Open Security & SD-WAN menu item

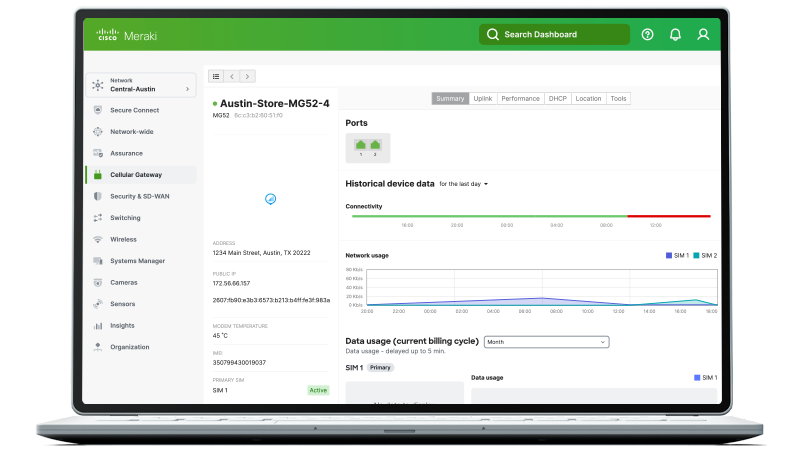coord(141,196)
